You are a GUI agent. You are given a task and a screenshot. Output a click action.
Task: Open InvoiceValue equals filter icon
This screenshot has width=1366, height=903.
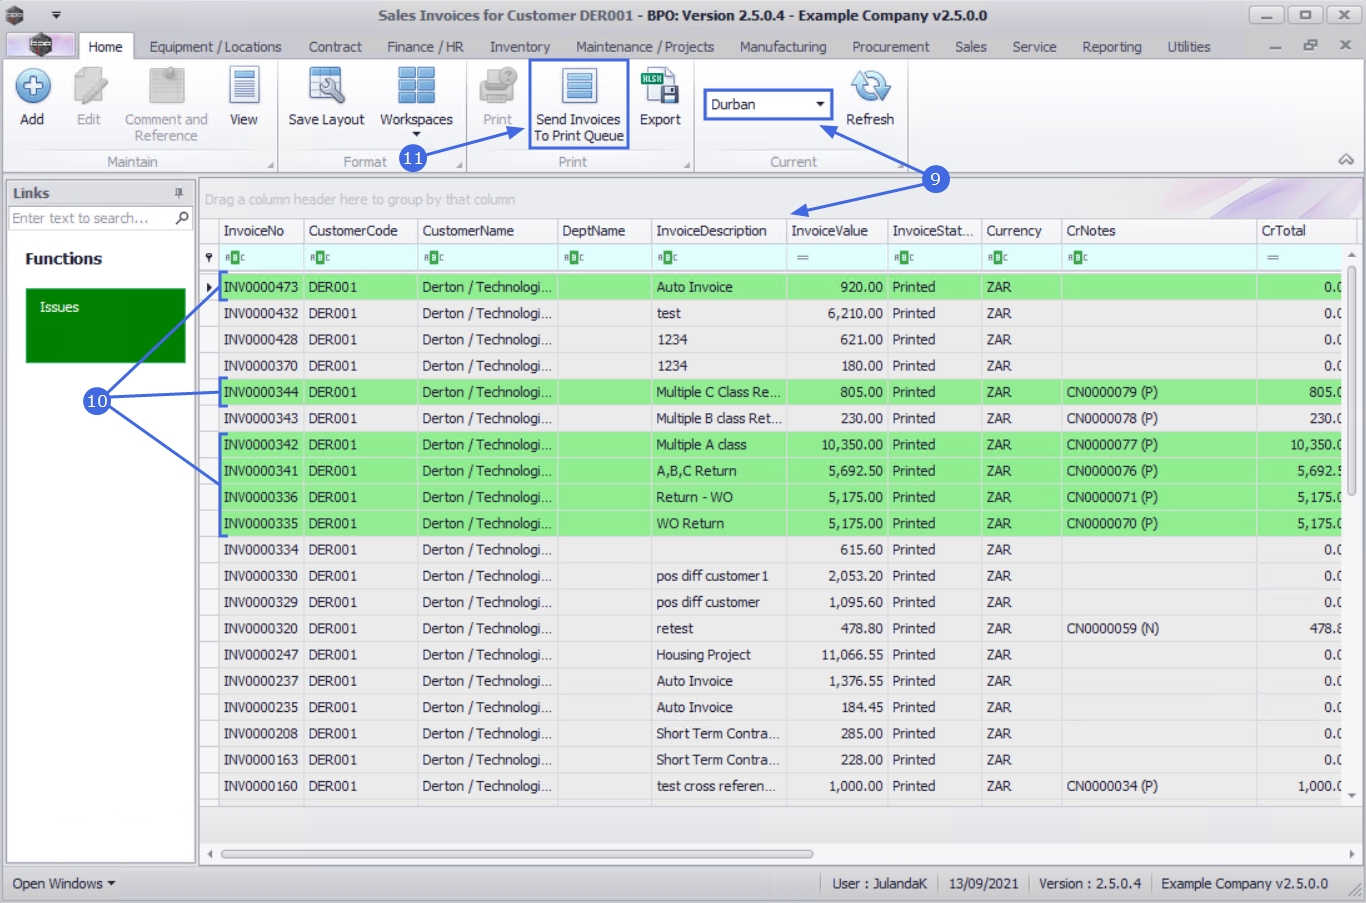tap(802, 258)
